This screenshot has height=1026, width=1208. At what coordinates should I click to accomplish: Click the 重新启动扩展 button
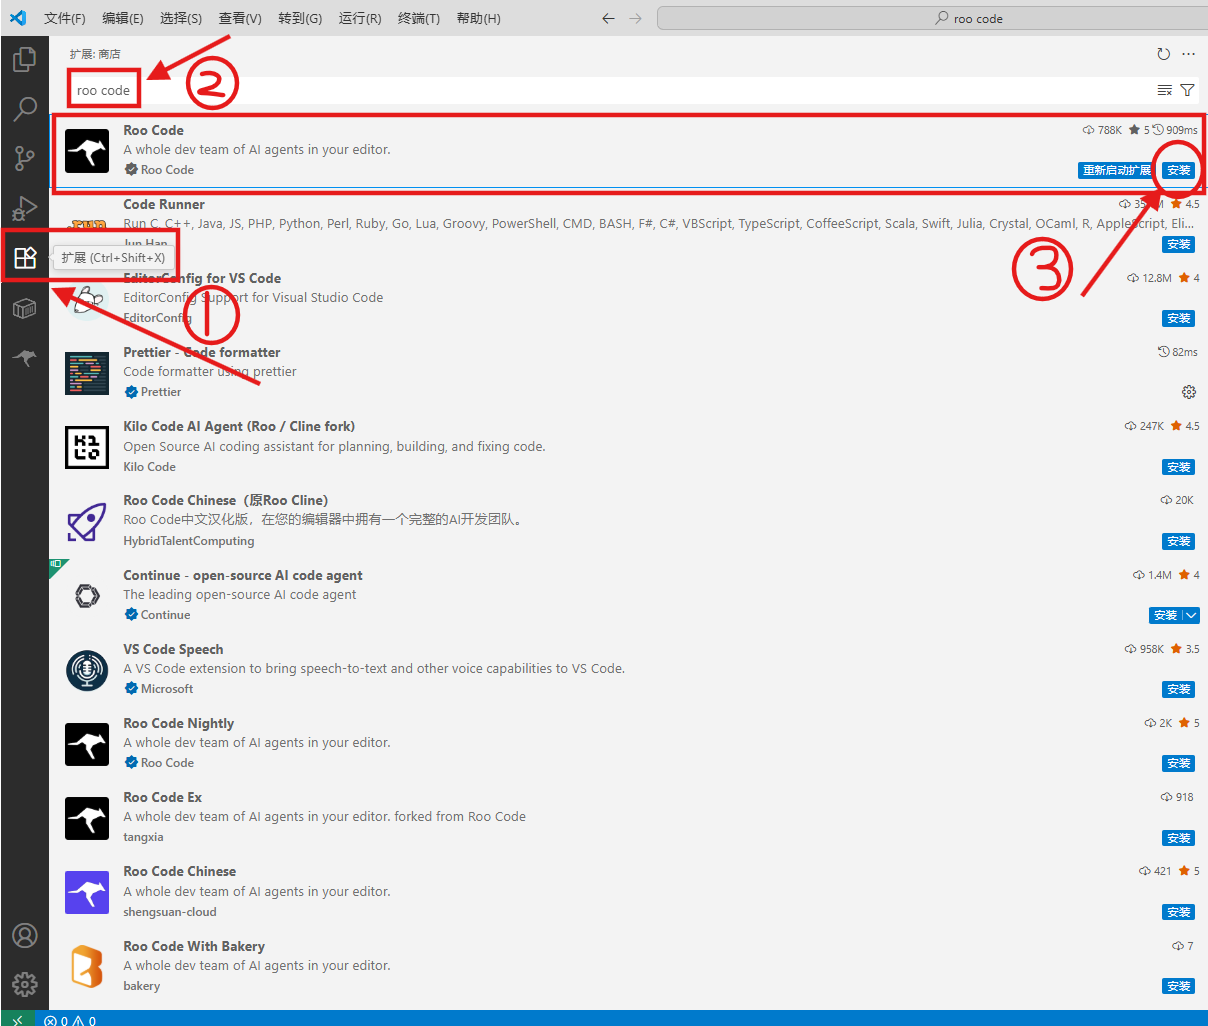click(1117, 170)
